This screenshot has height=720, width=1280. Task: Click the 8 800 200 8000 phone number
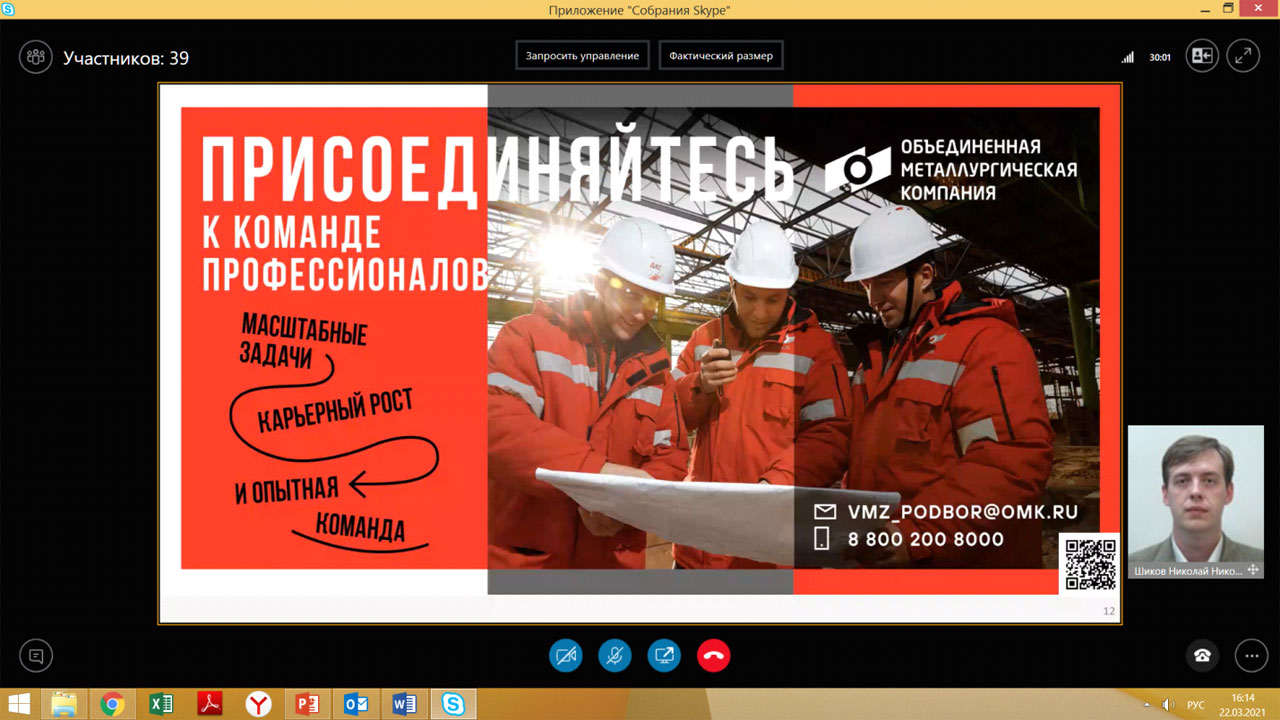926,539
